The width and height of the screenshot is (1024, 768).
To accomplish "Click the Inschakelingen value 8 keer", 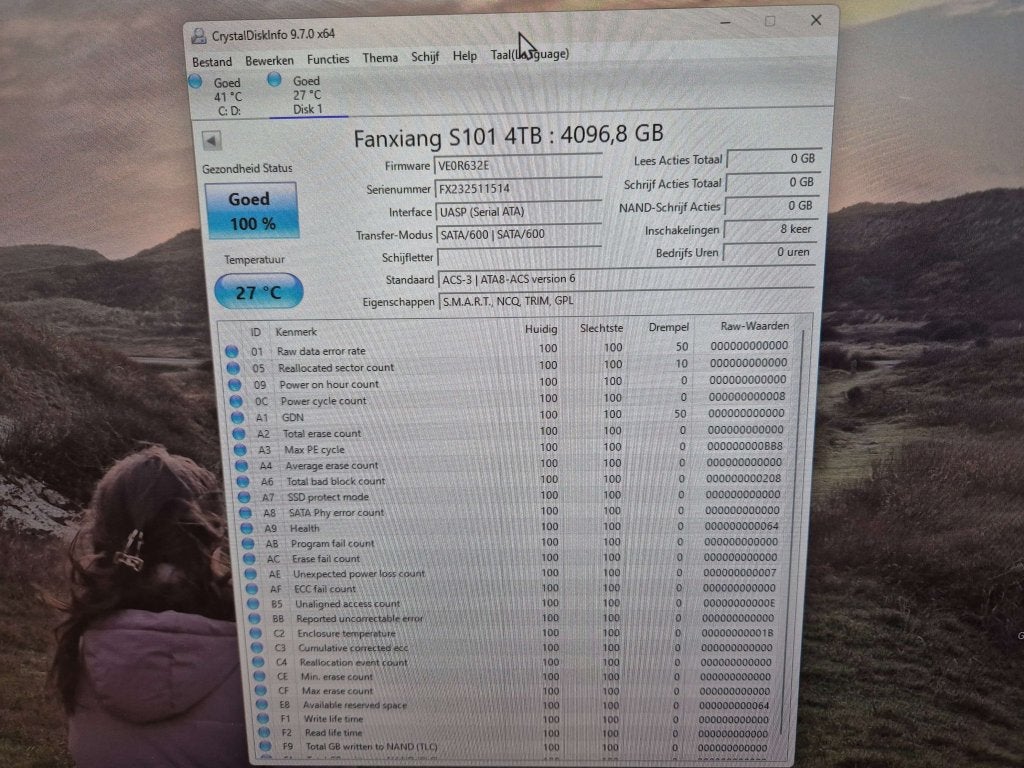I will 772,229.
